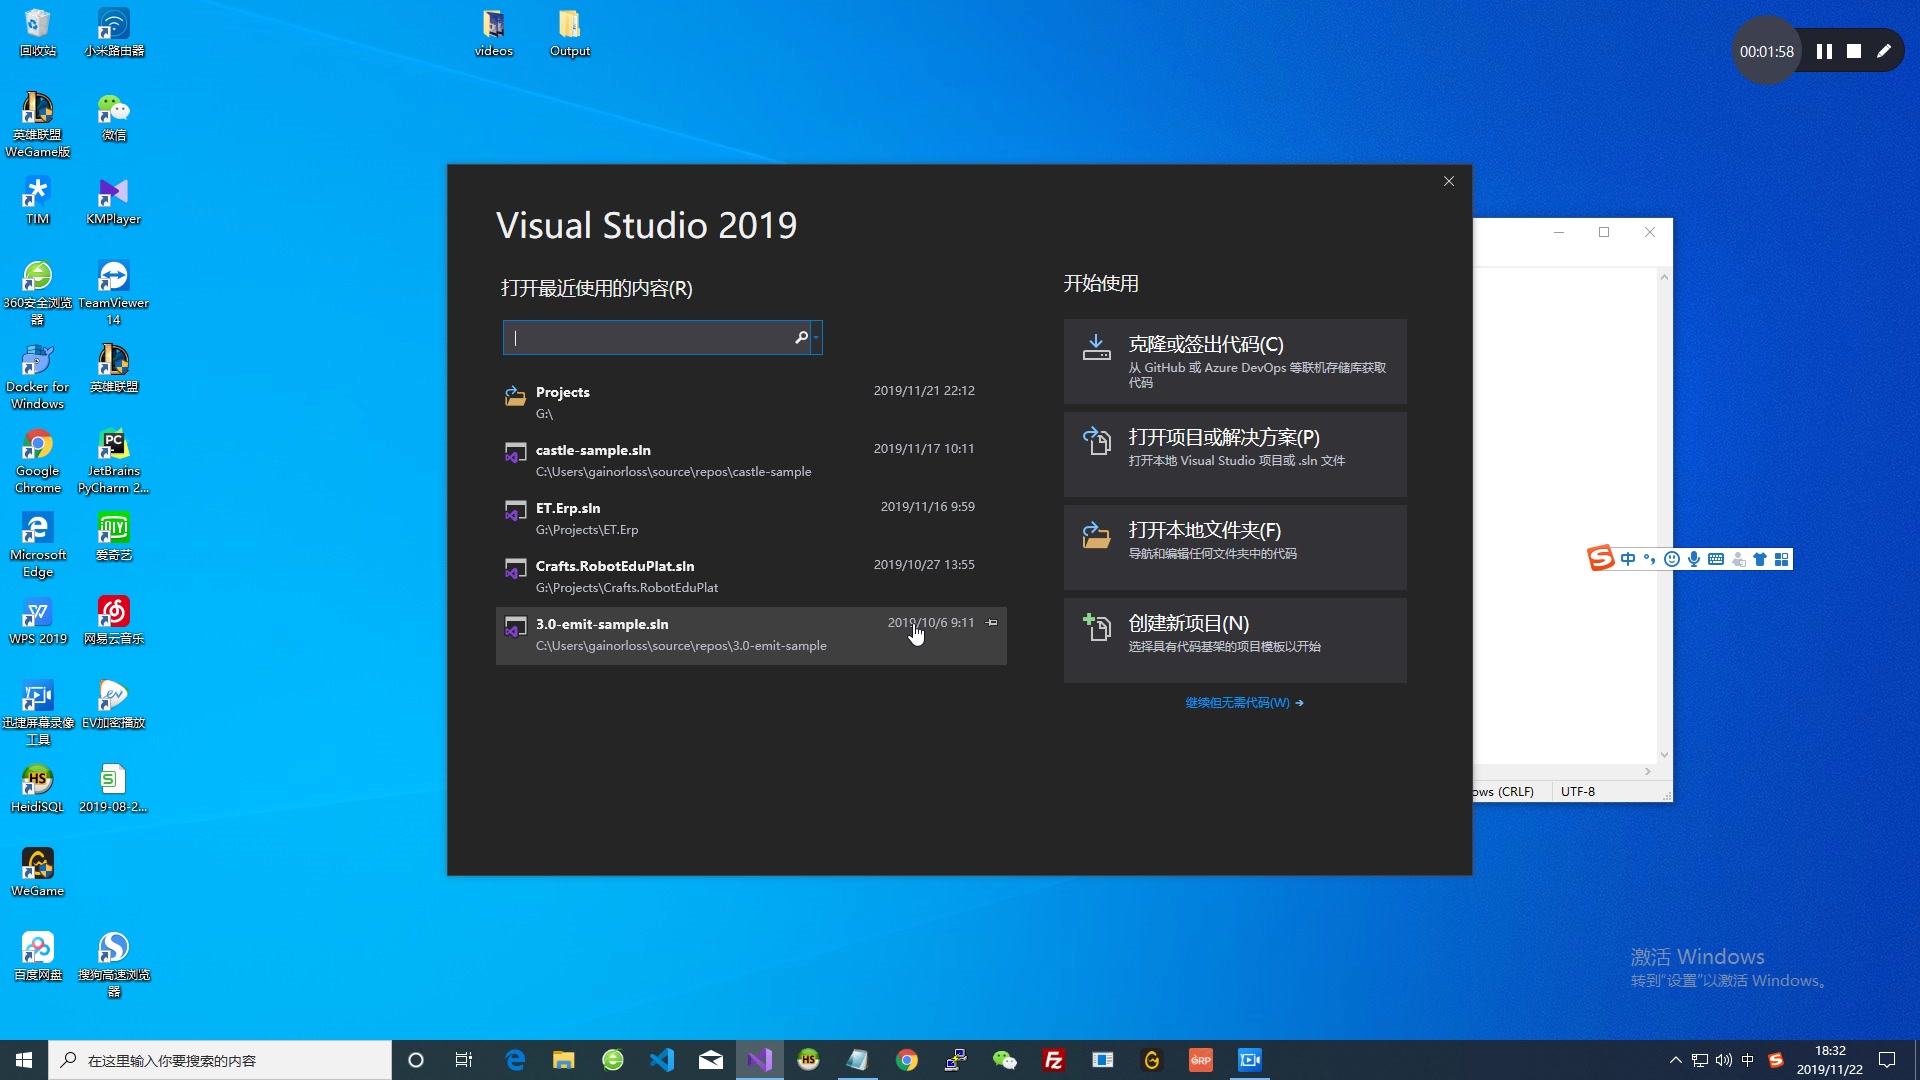Open volume control in system tray

(x=1724, y=1060)
